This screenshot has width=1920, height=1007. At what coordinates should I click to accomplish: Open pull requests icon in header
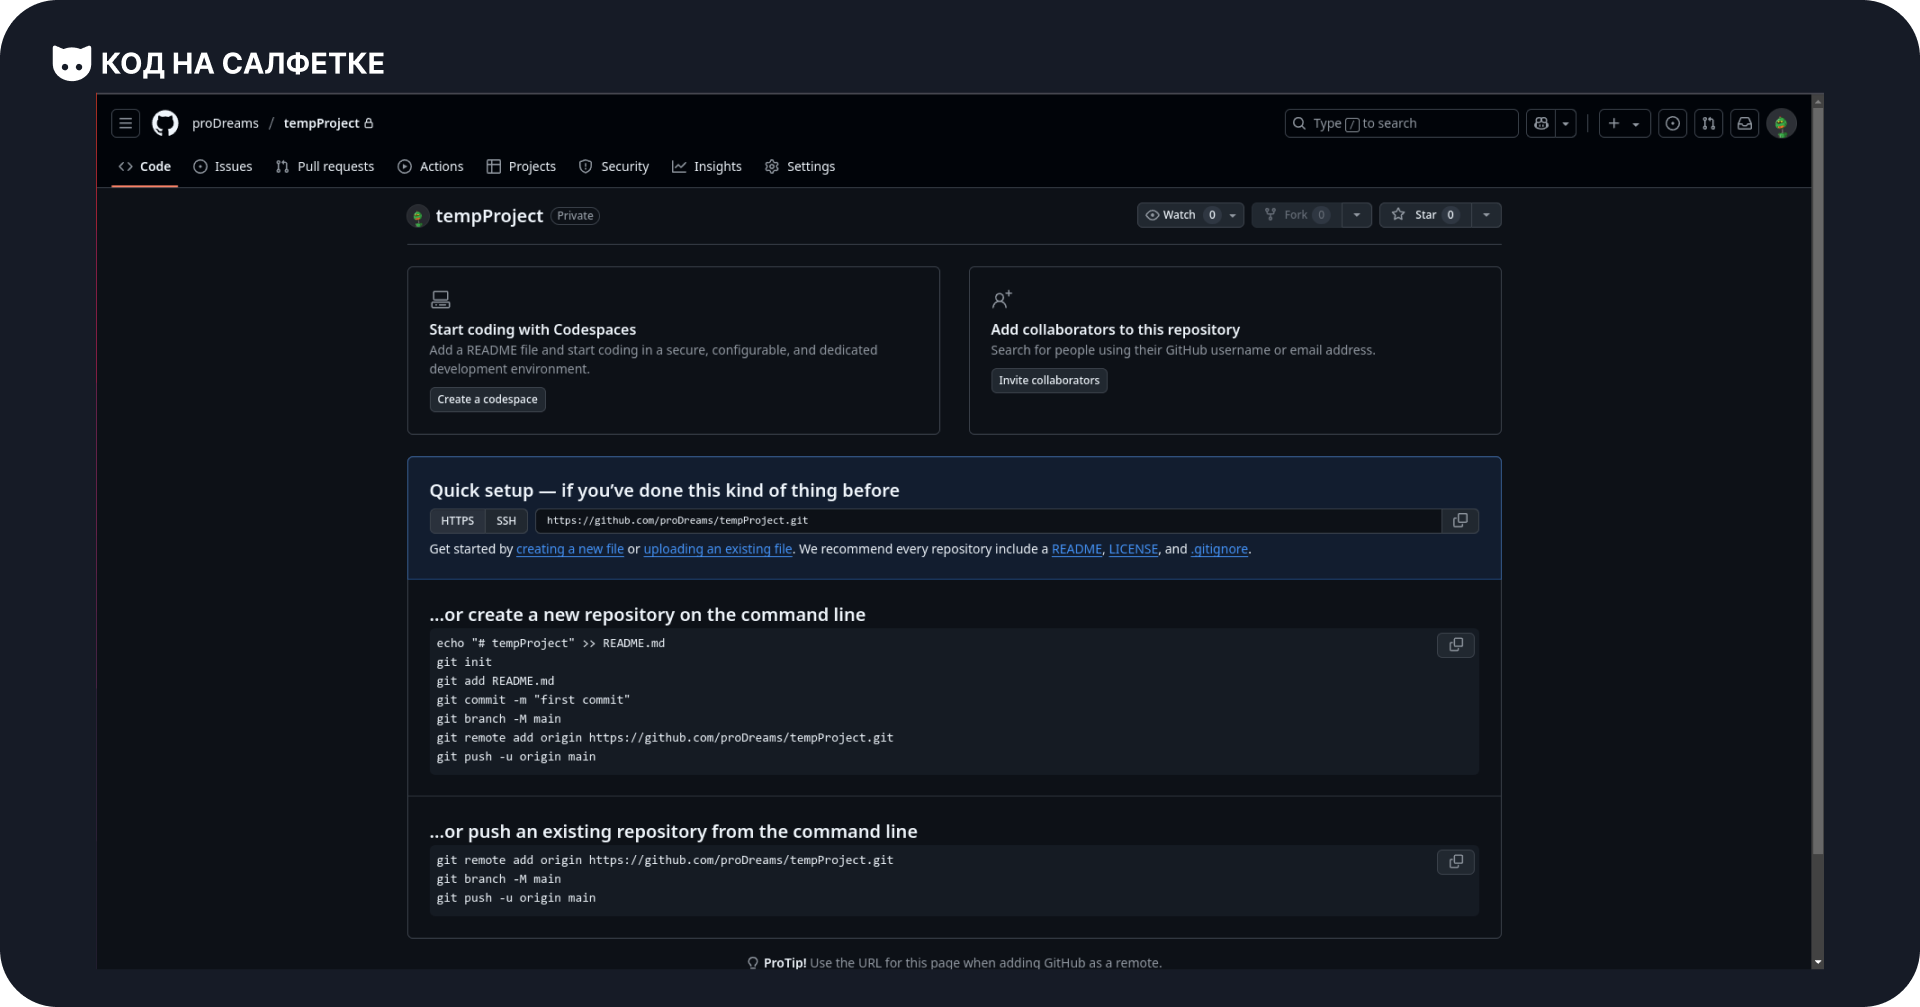tap(1709, 123)
